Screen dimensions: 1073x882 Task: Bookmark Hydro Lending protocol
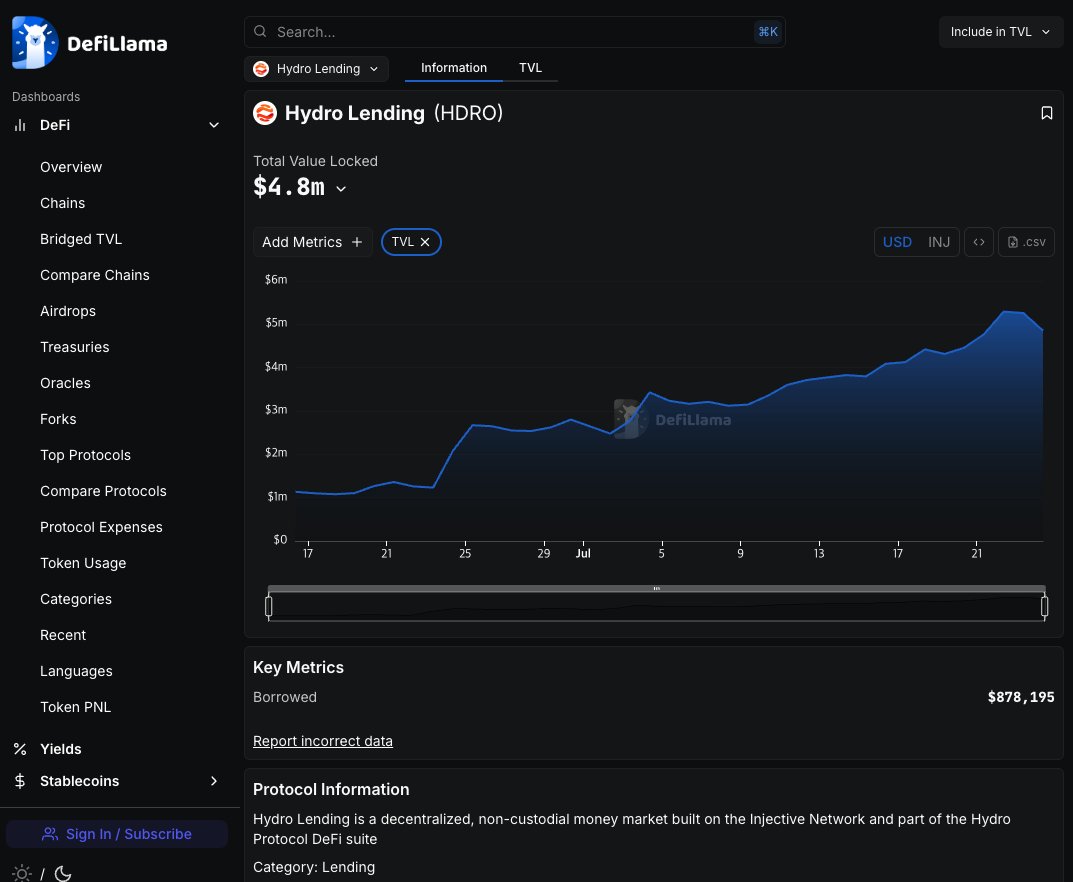[1046, 113]
